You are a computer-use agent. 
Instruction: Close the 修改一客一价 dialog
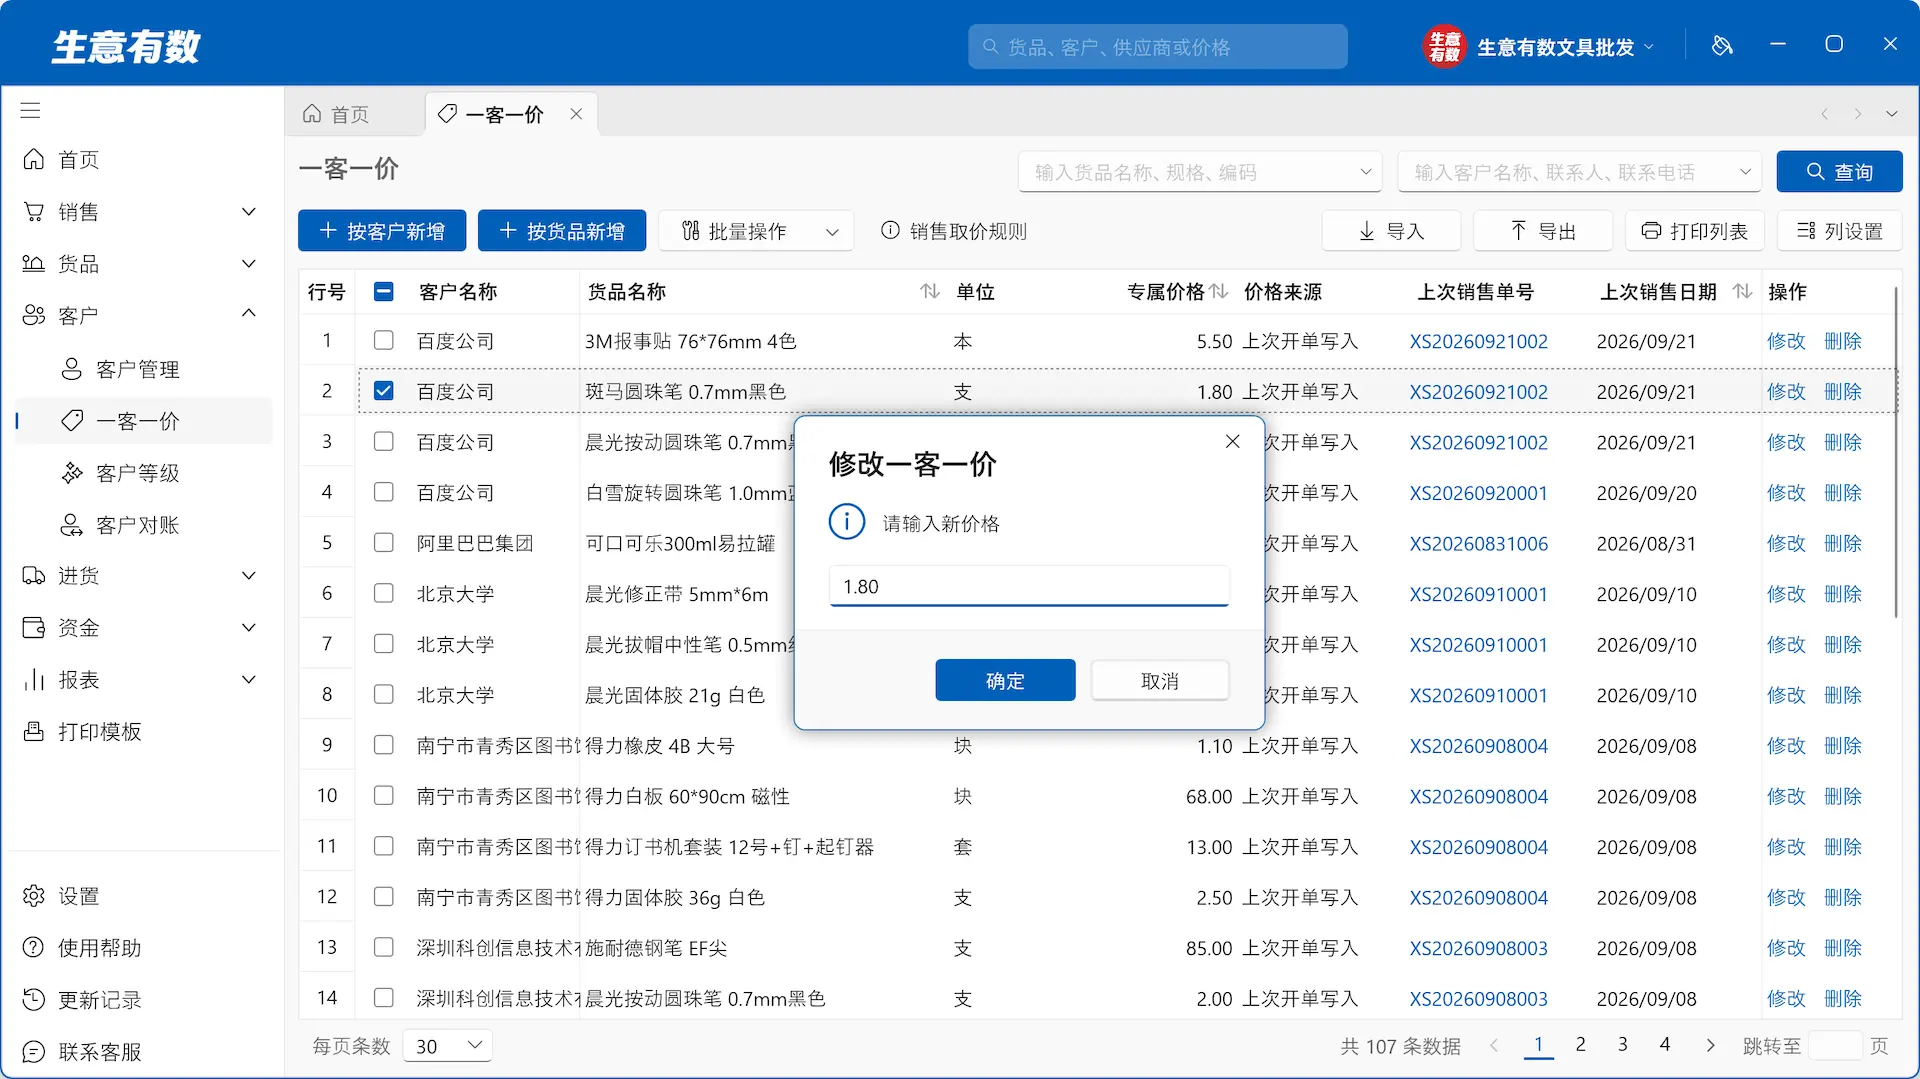point(1232,442)
